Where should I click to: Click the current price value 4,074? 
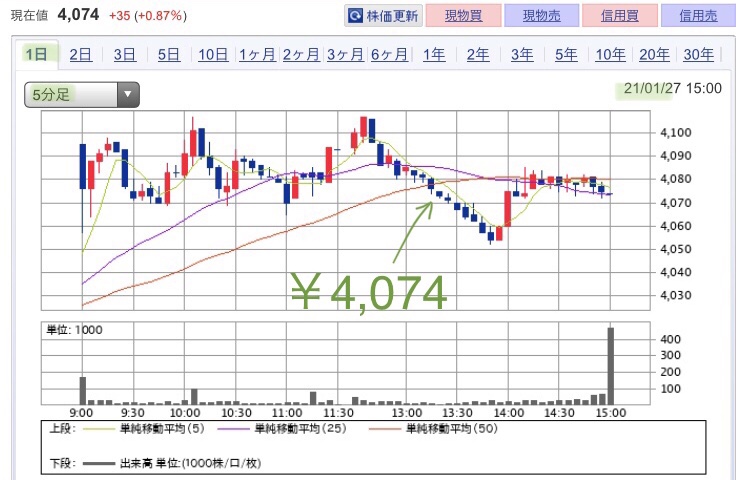click(x=78, y=15)
